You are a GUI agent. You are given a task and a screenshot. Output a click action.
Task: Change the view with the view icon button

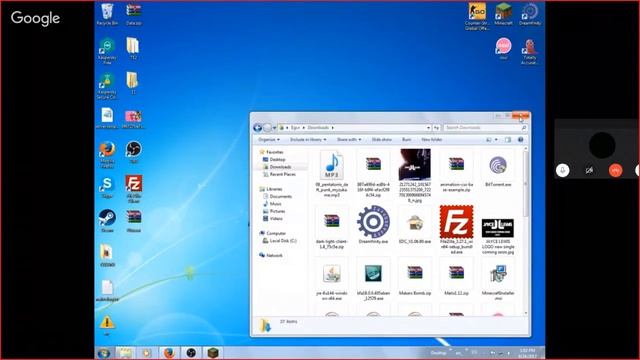pos(489,140)
